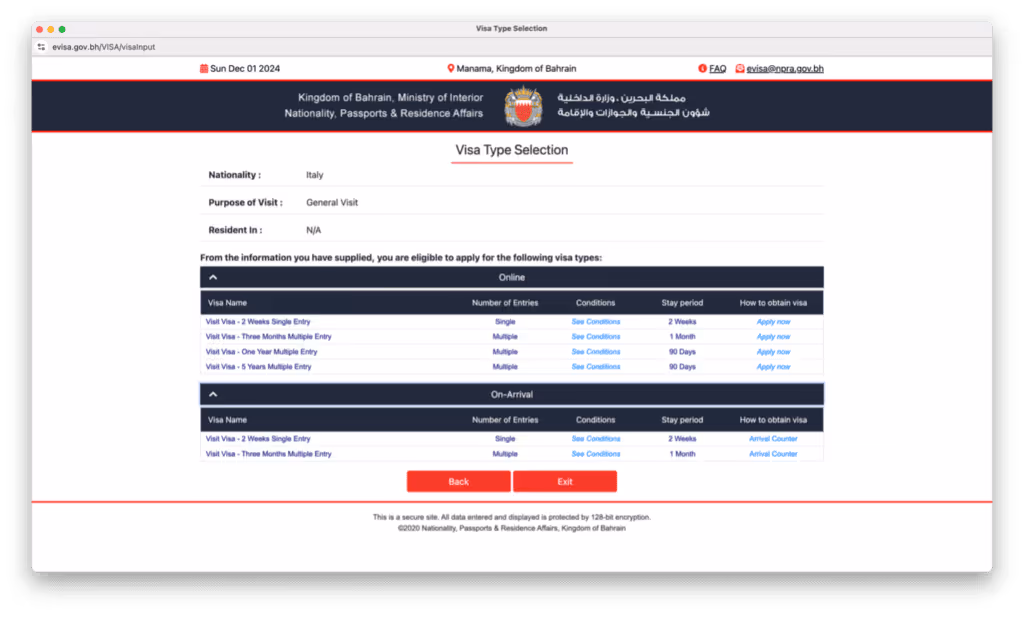Click the Back button

[x=458, y=482]
